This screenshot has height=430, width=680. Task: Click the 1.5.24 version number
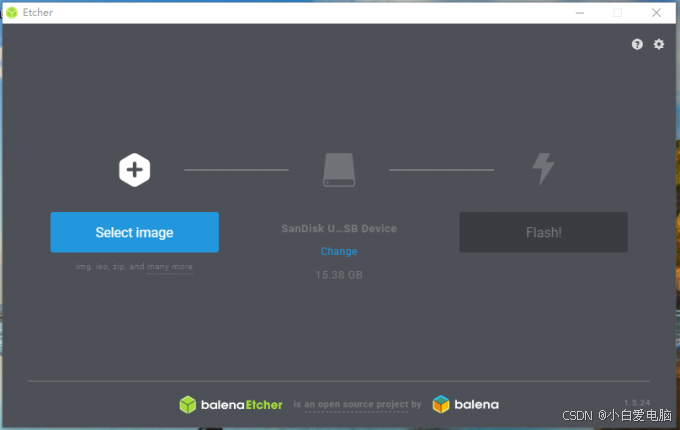[637, 403]
